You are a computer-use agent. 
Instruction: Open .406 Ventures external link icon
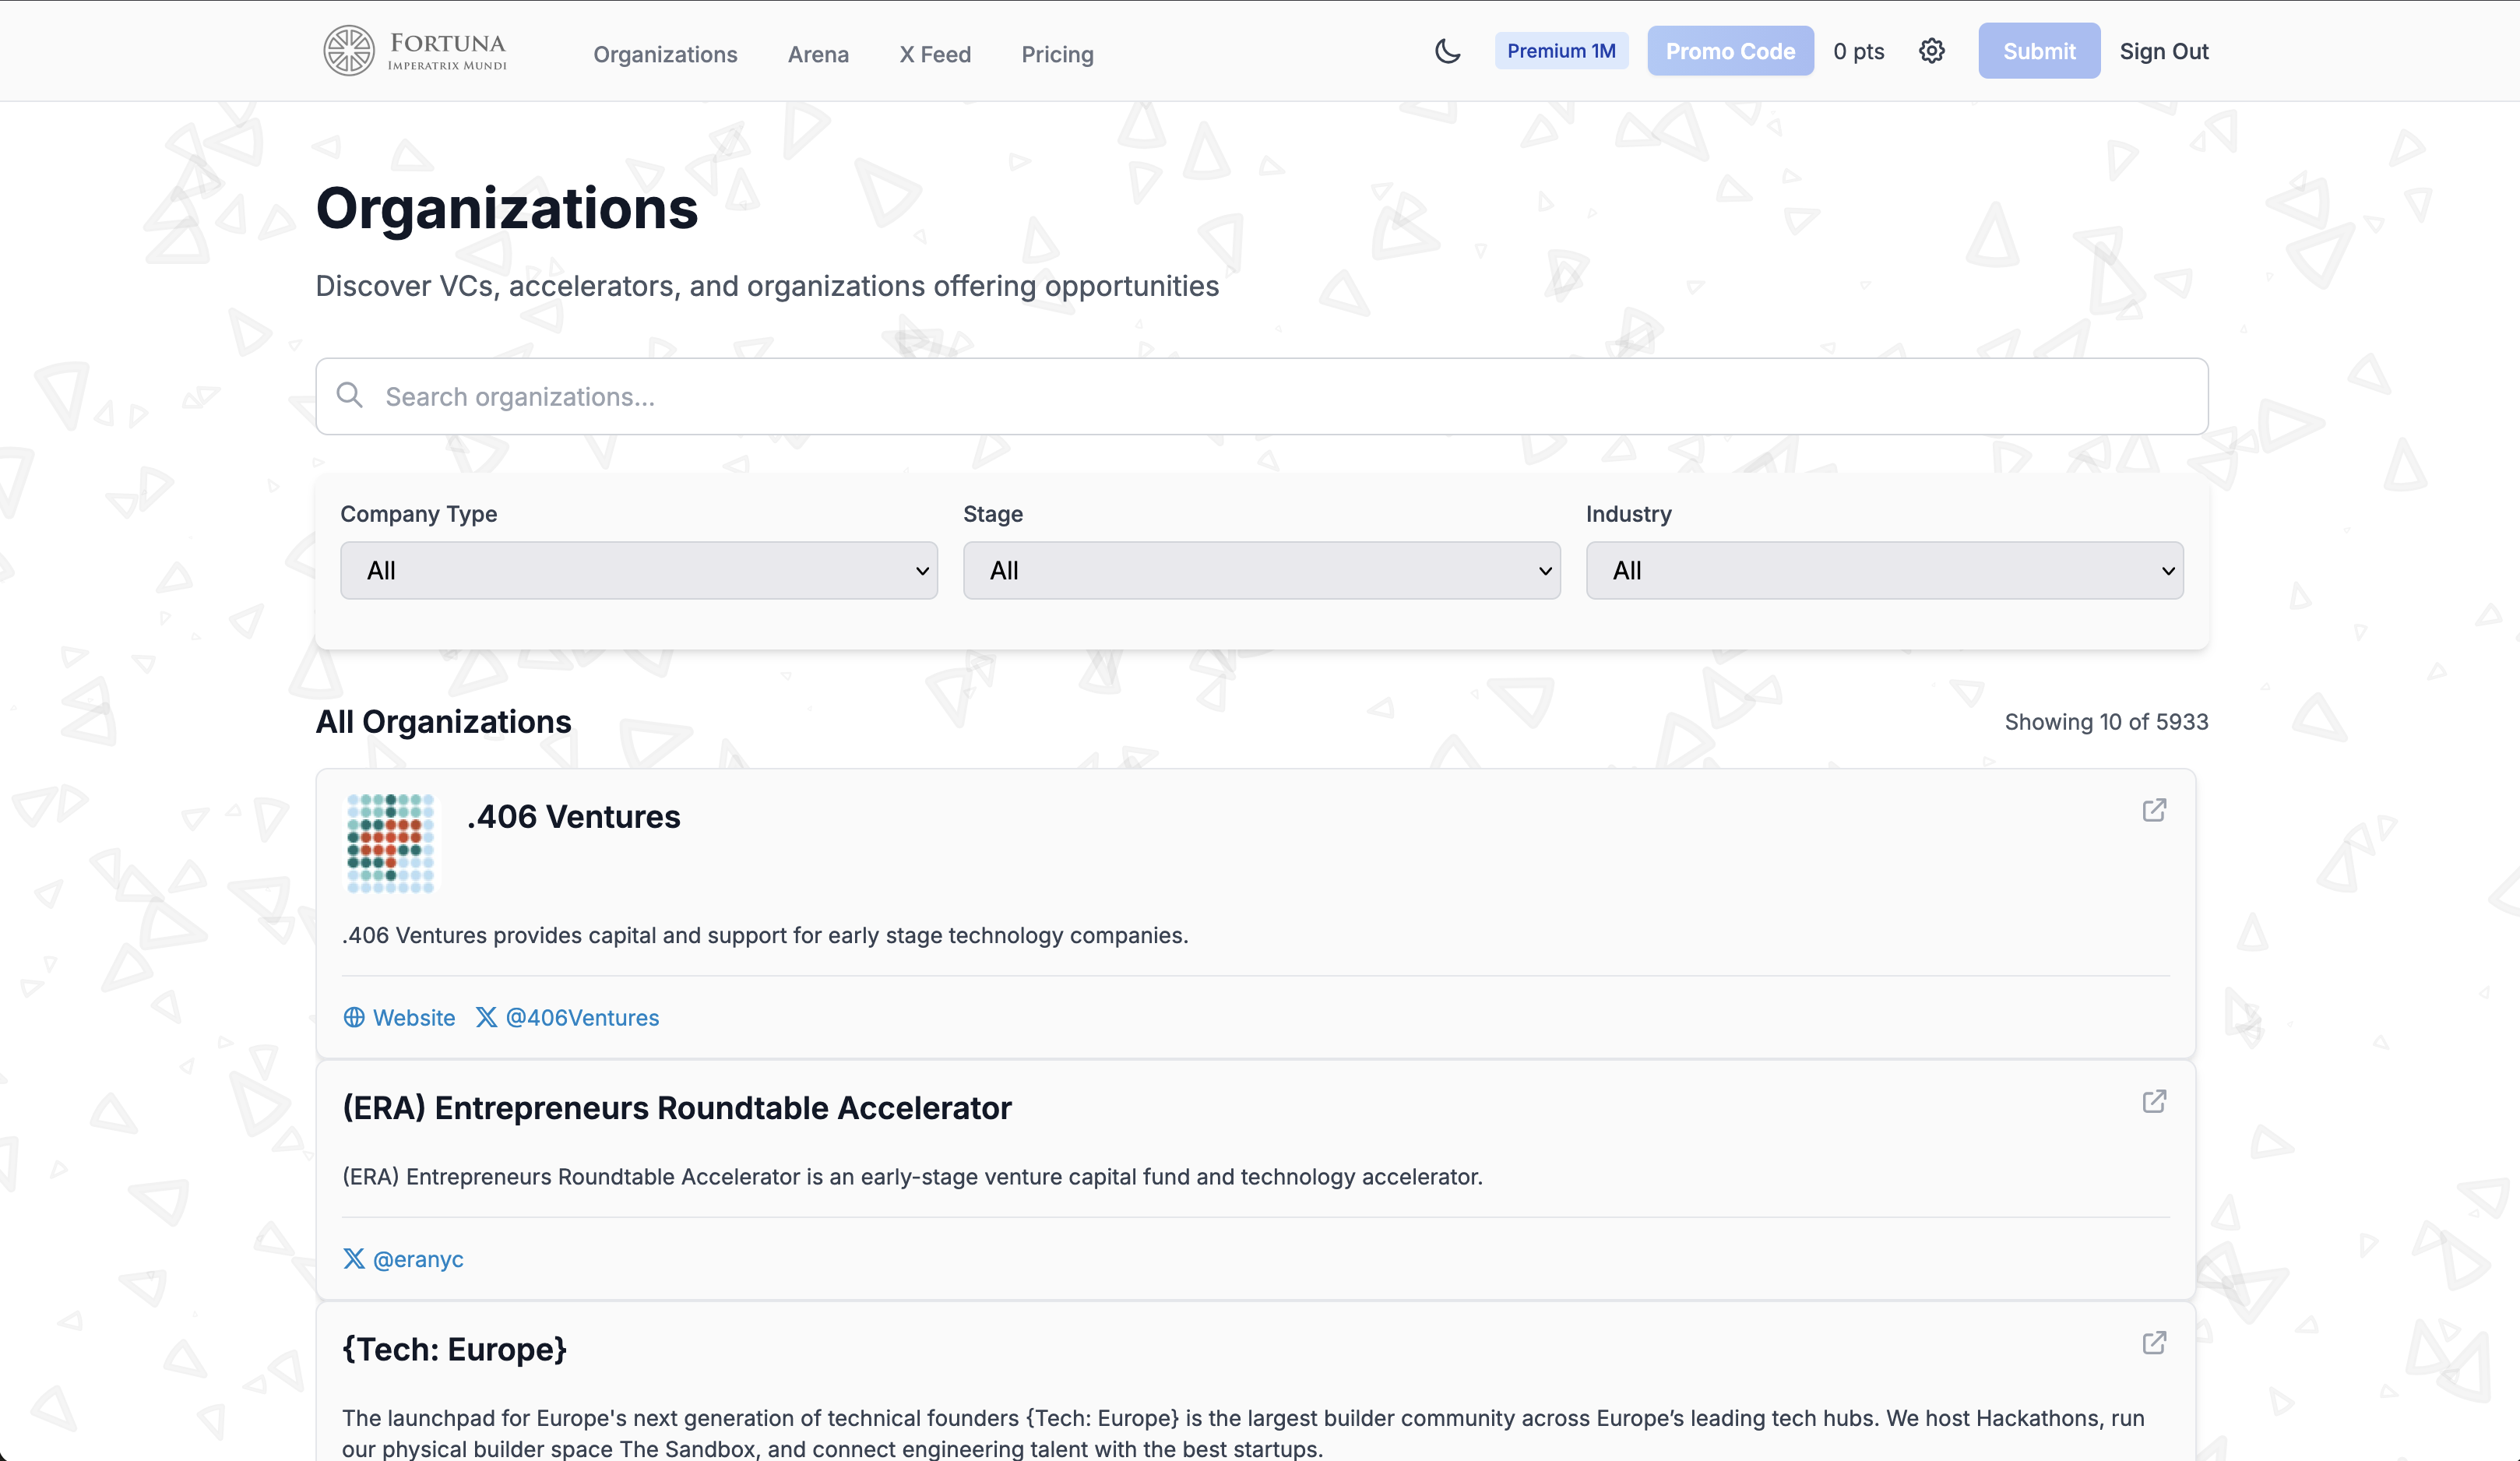coord(2154,810)
